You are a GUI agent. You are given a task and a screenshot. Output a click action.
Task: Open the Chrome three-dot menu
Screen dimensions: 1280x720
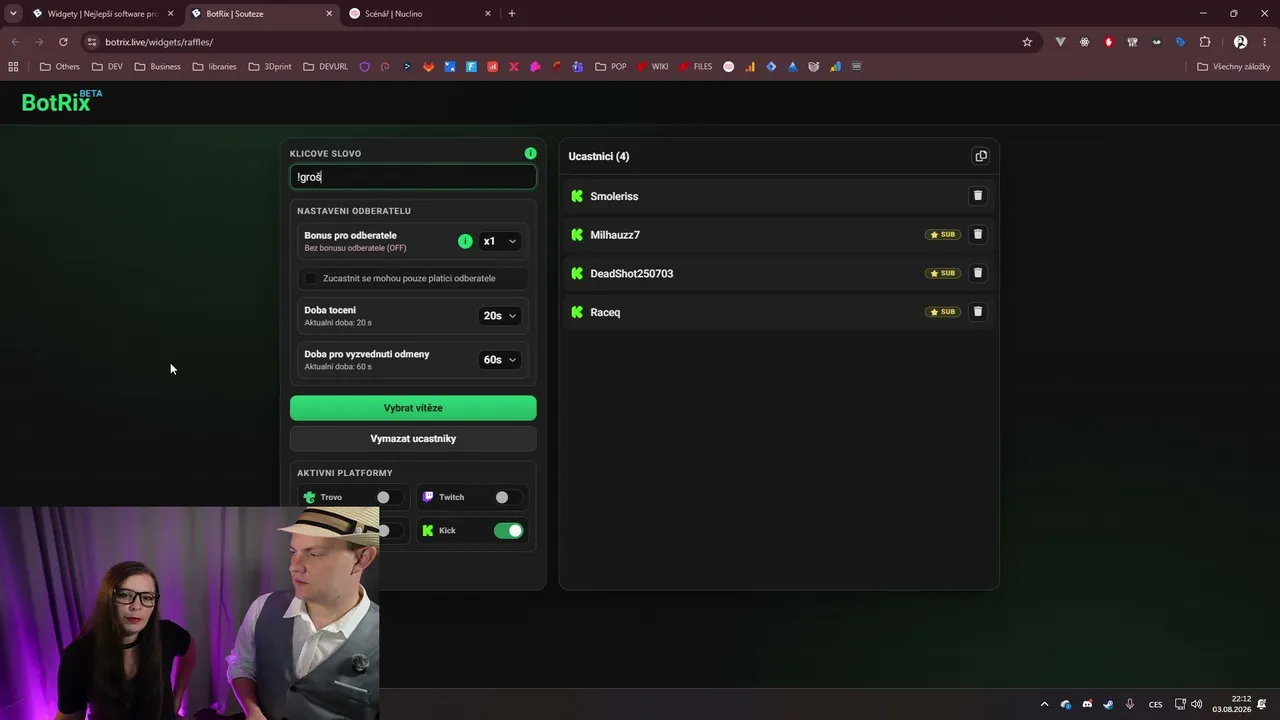1264,42
